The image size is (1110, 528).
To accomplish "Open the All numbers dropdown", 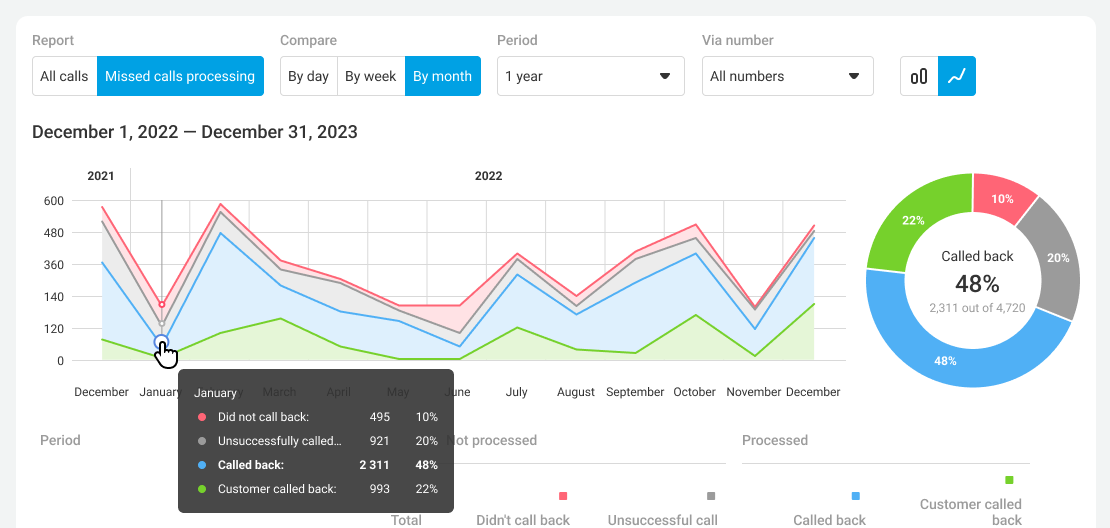I will (x=787, y=76).
